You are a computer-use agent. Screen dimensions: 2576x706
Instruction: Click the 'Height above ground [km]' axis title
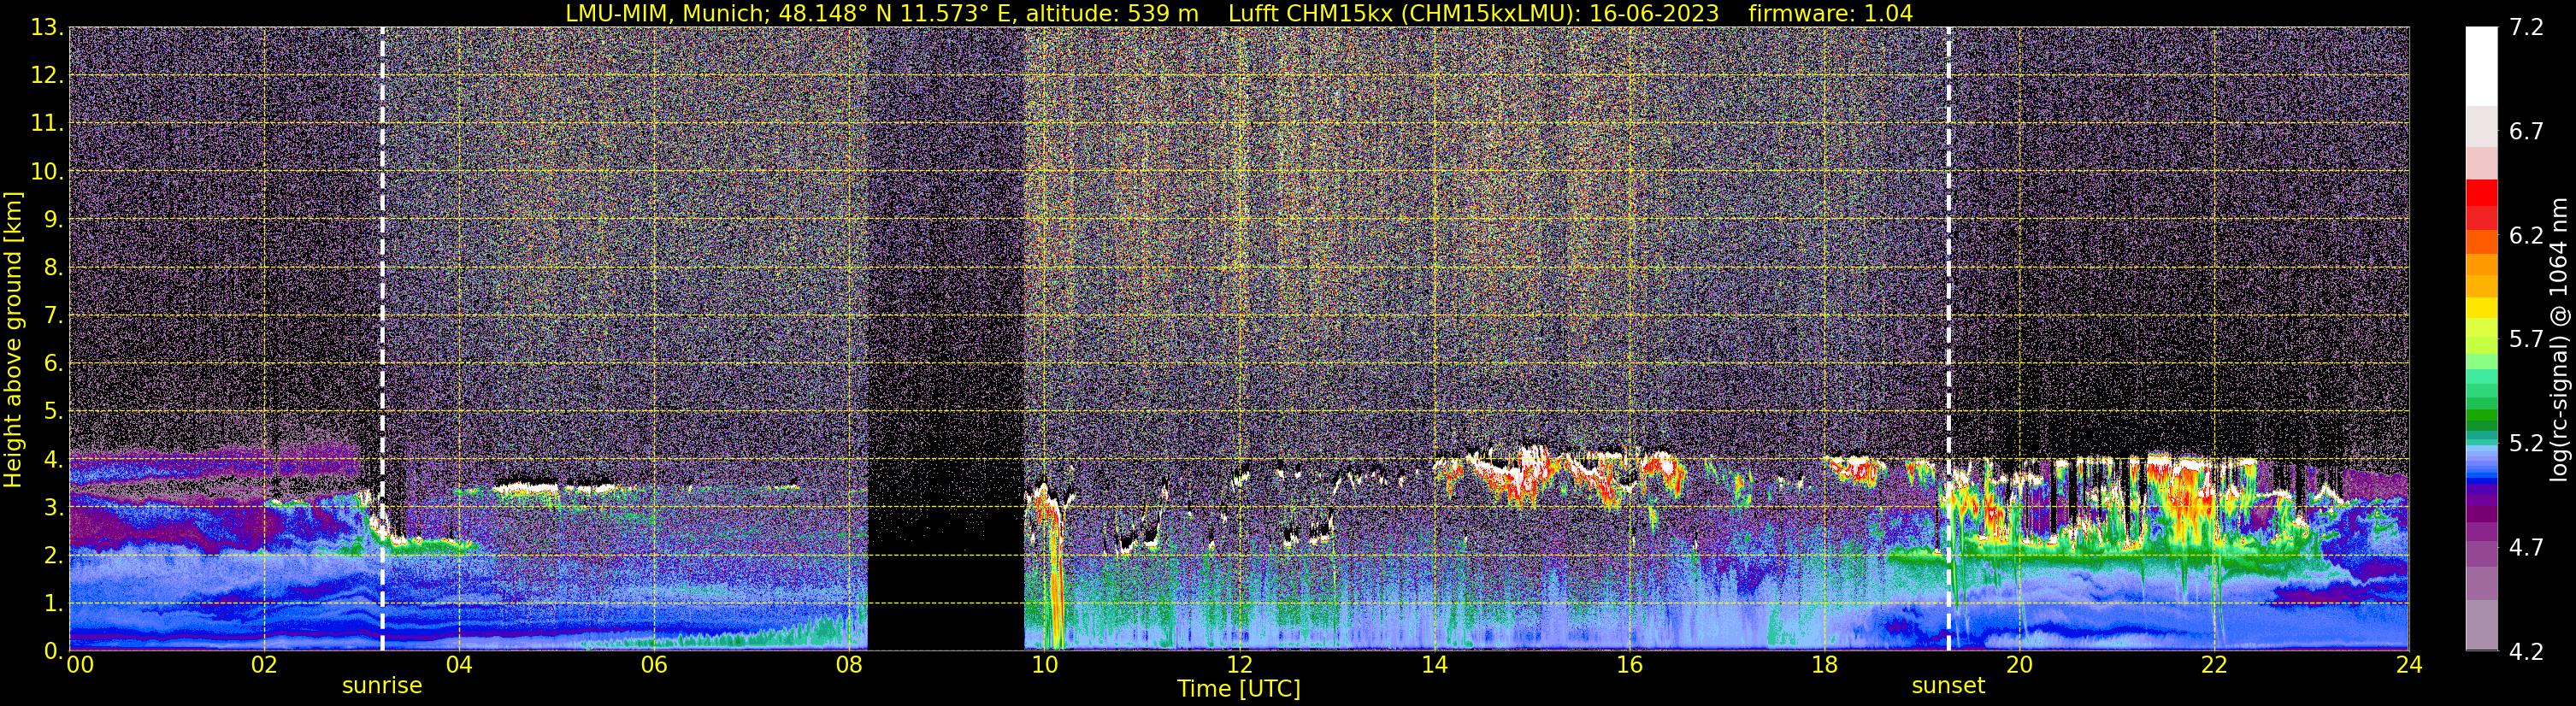coord(13,339)
